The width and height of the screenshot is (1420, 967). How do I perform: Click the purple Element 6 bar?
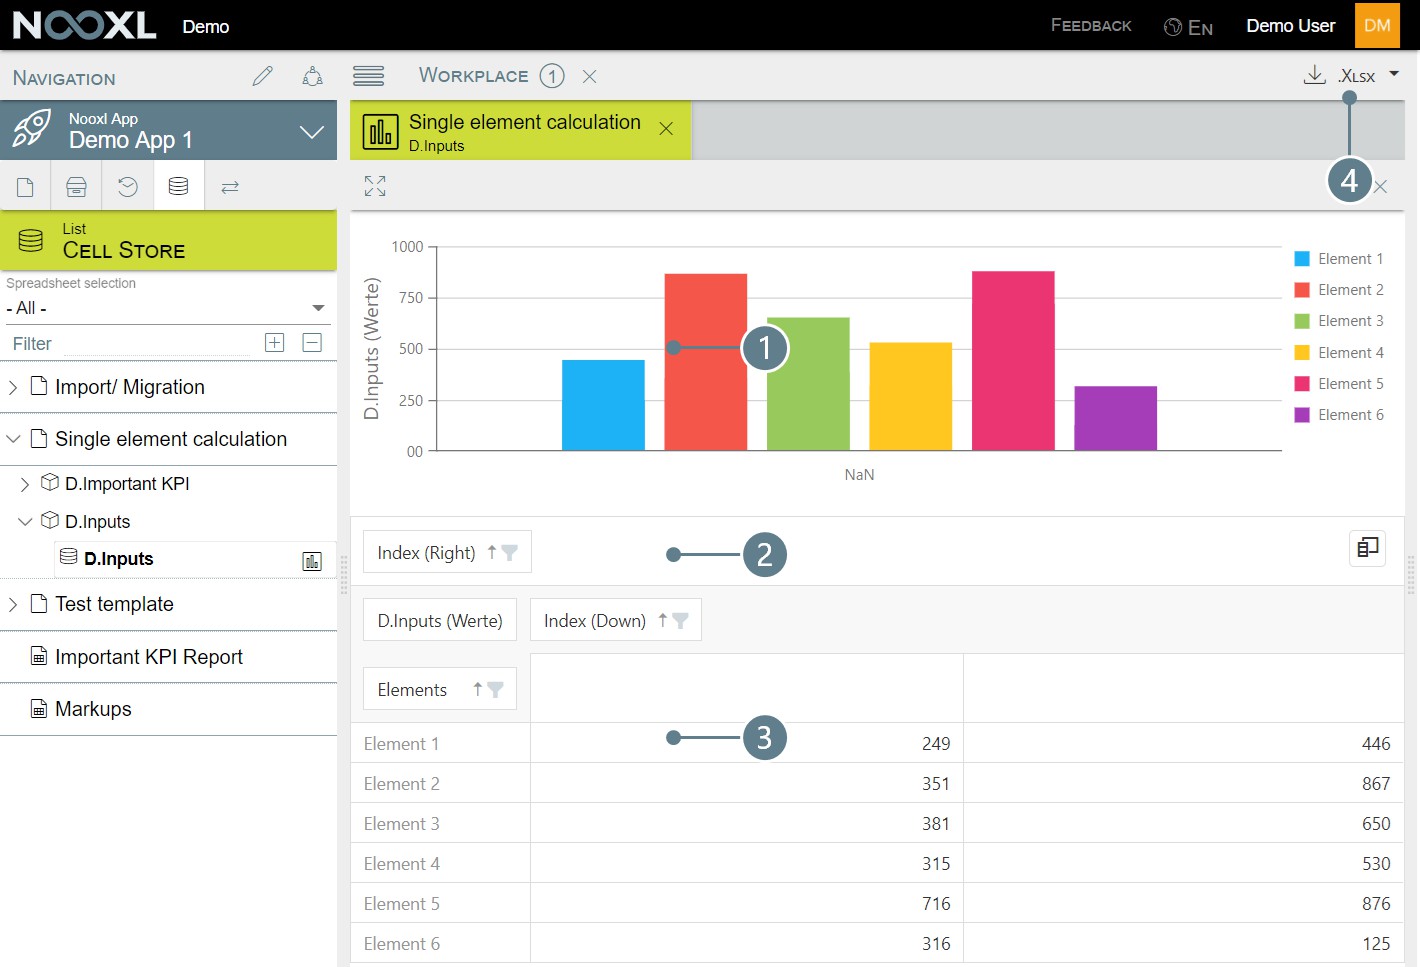coord(1116,418)
